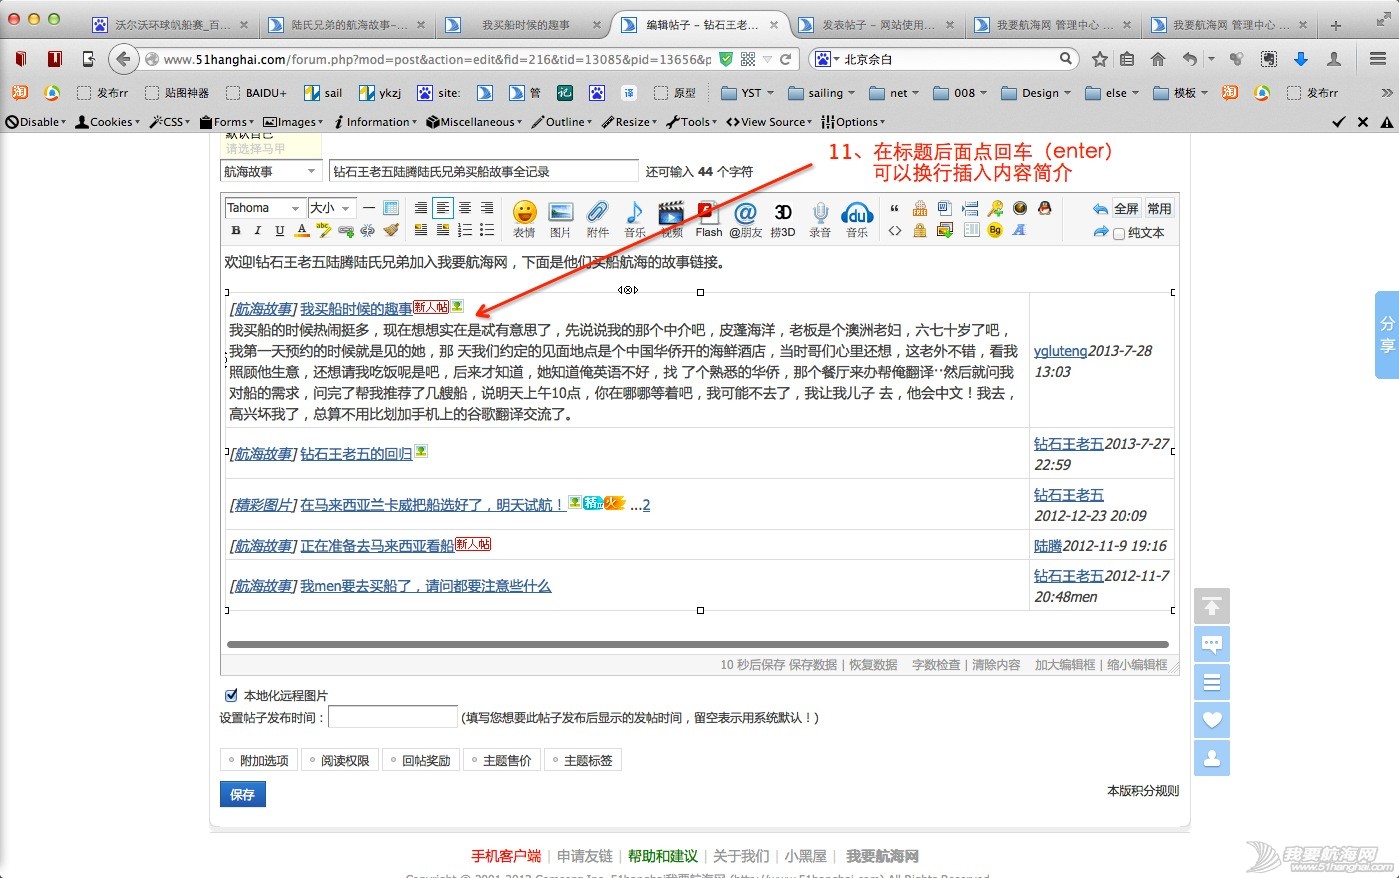Open the 捞3D insert tool
This screenshot has height=878, width=1399.
tap(783, 219)
